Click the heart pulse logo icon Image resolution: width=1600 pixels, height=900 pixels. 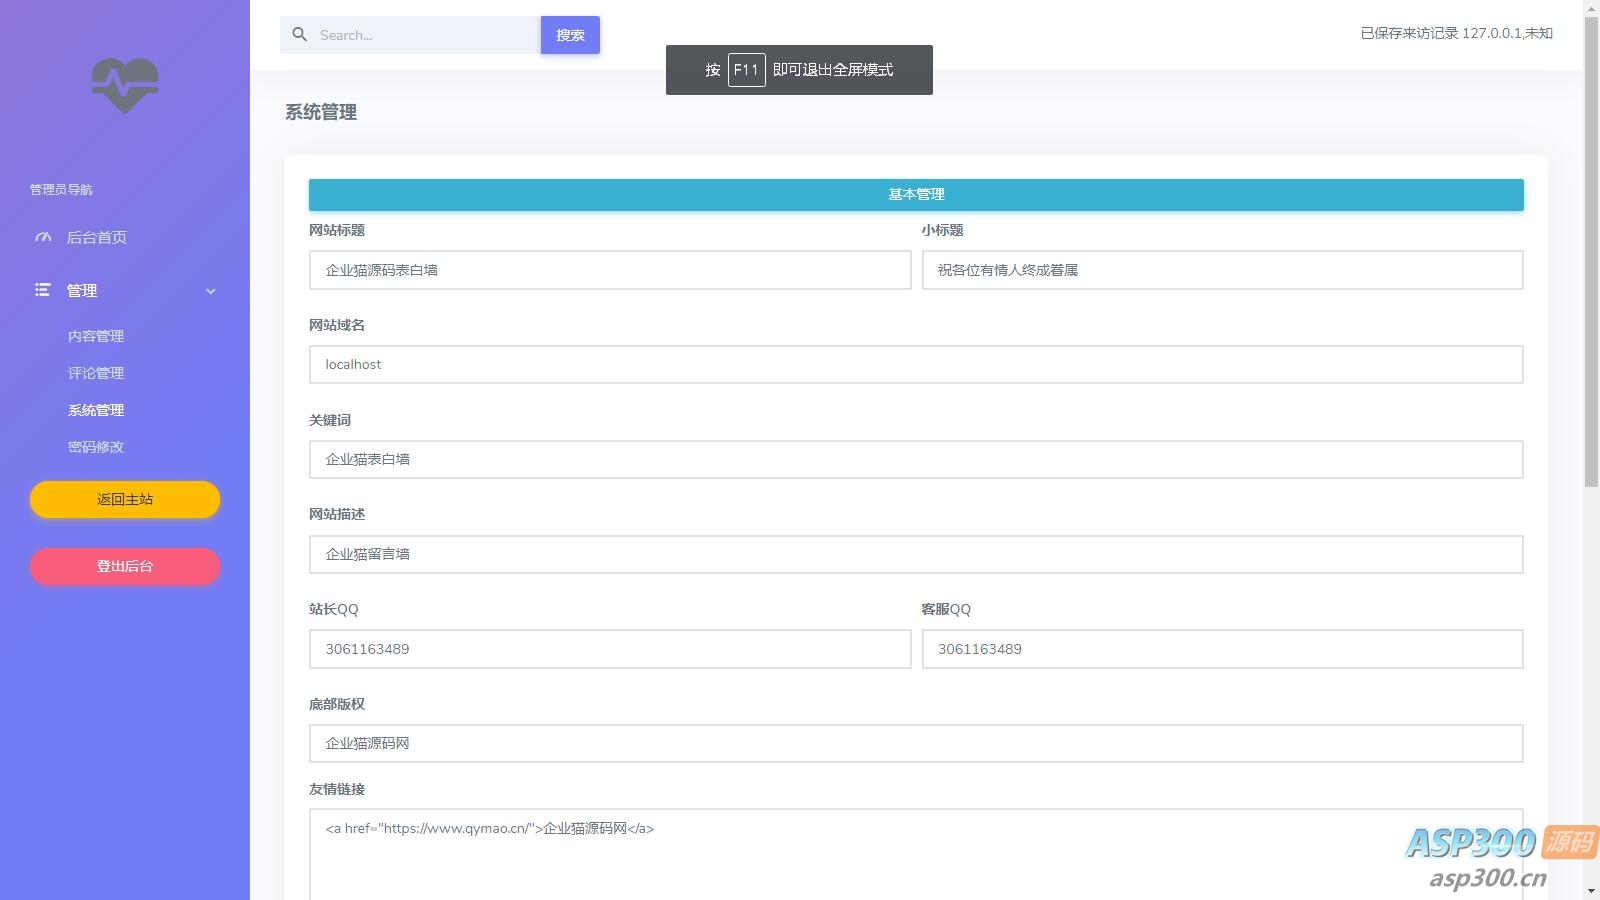(125, 85)
